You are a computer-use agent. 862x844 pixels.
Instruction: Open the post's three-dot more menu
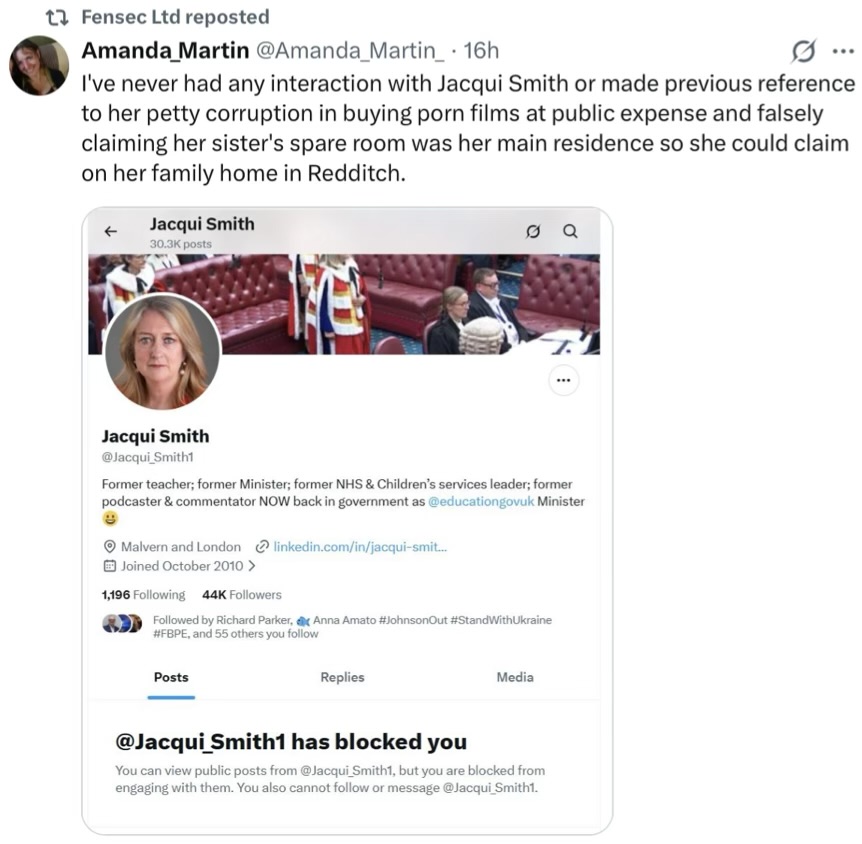coord(842,50)
